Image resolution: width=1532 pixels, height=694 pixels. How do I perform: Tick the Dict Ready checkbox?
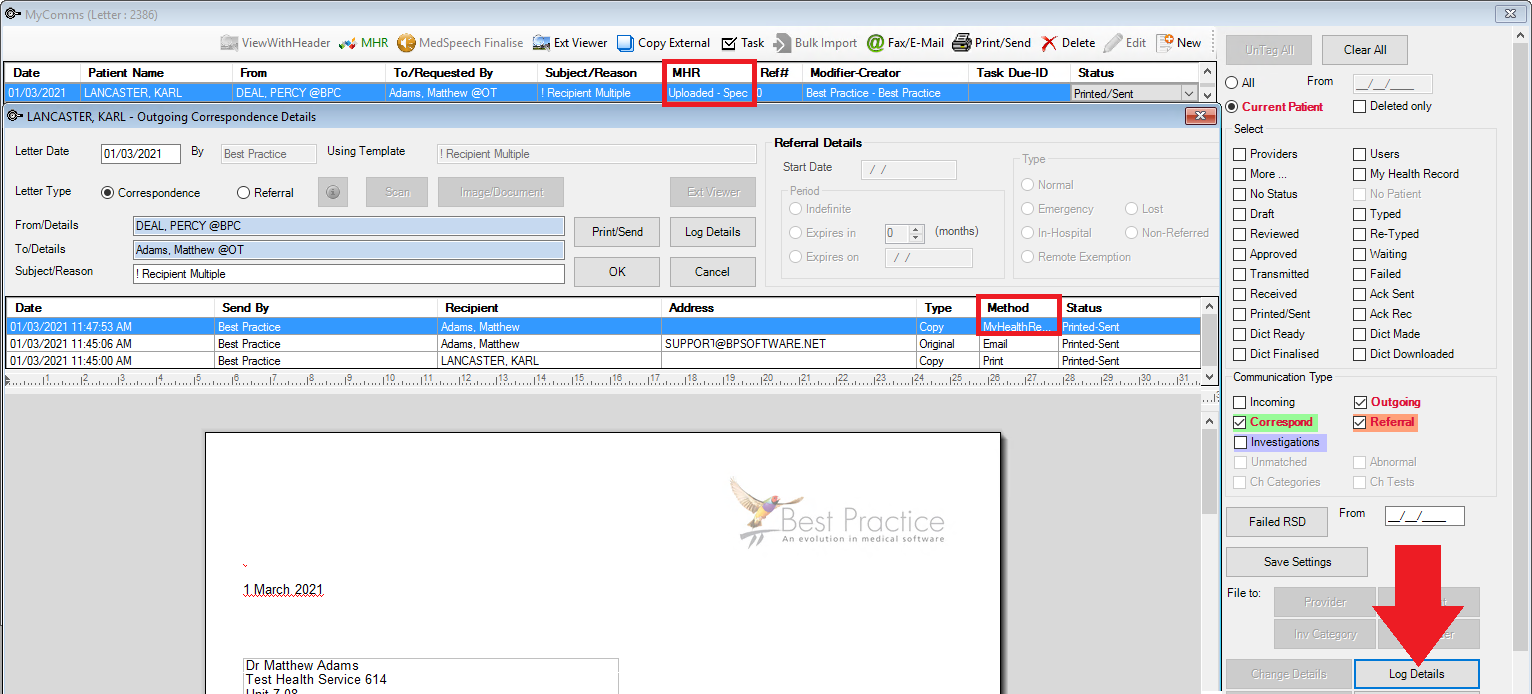pyautogui.click(x=1240, y=334)
